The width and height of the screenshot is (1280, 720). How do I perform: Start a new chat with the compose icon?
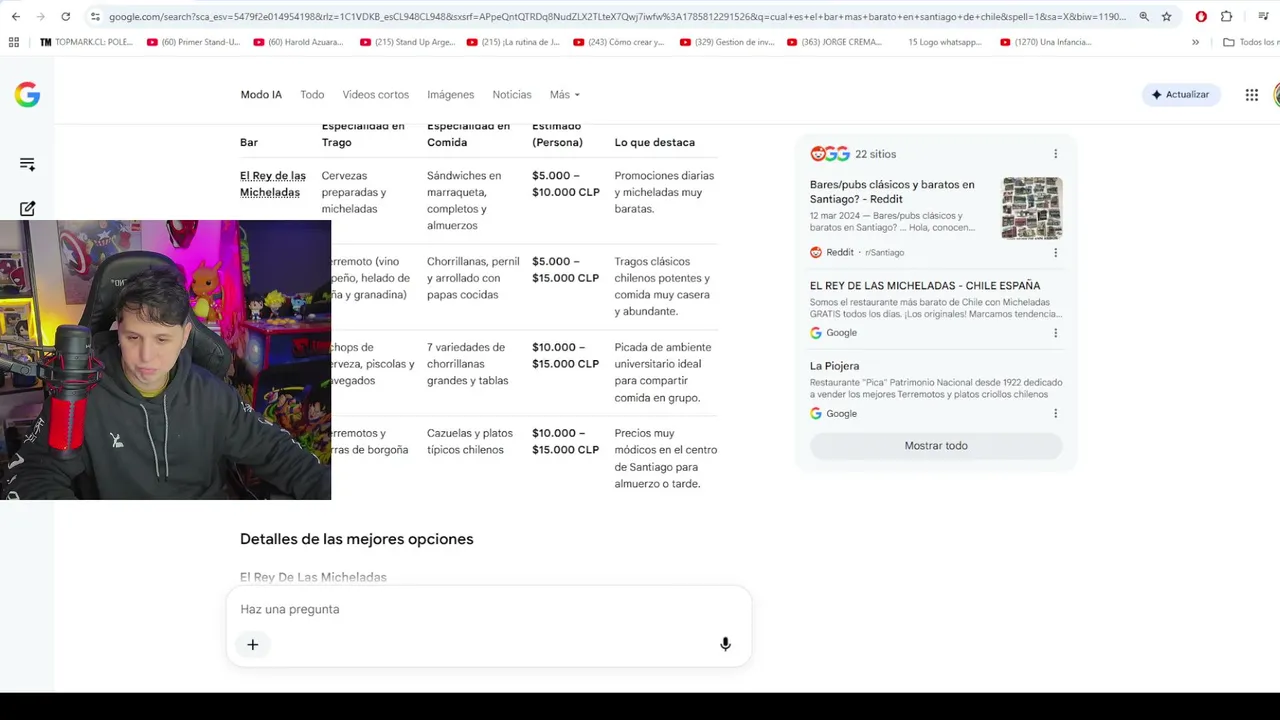click(27, 209)
